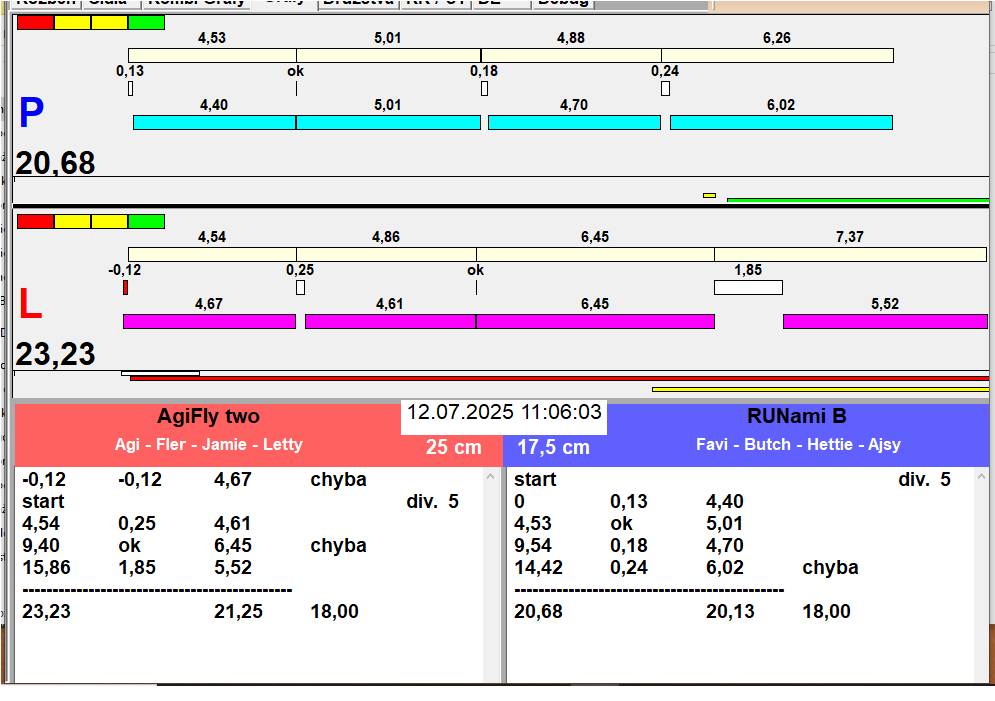Click the 9,40 split in AgiFly list
Viewport: 995px width, 701px height.
(41, 545)
